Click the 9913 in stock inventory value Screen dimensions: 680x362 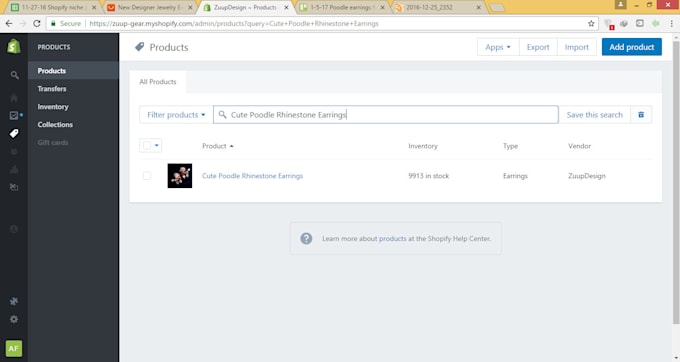pyautogui.click(x=428, y=176)
